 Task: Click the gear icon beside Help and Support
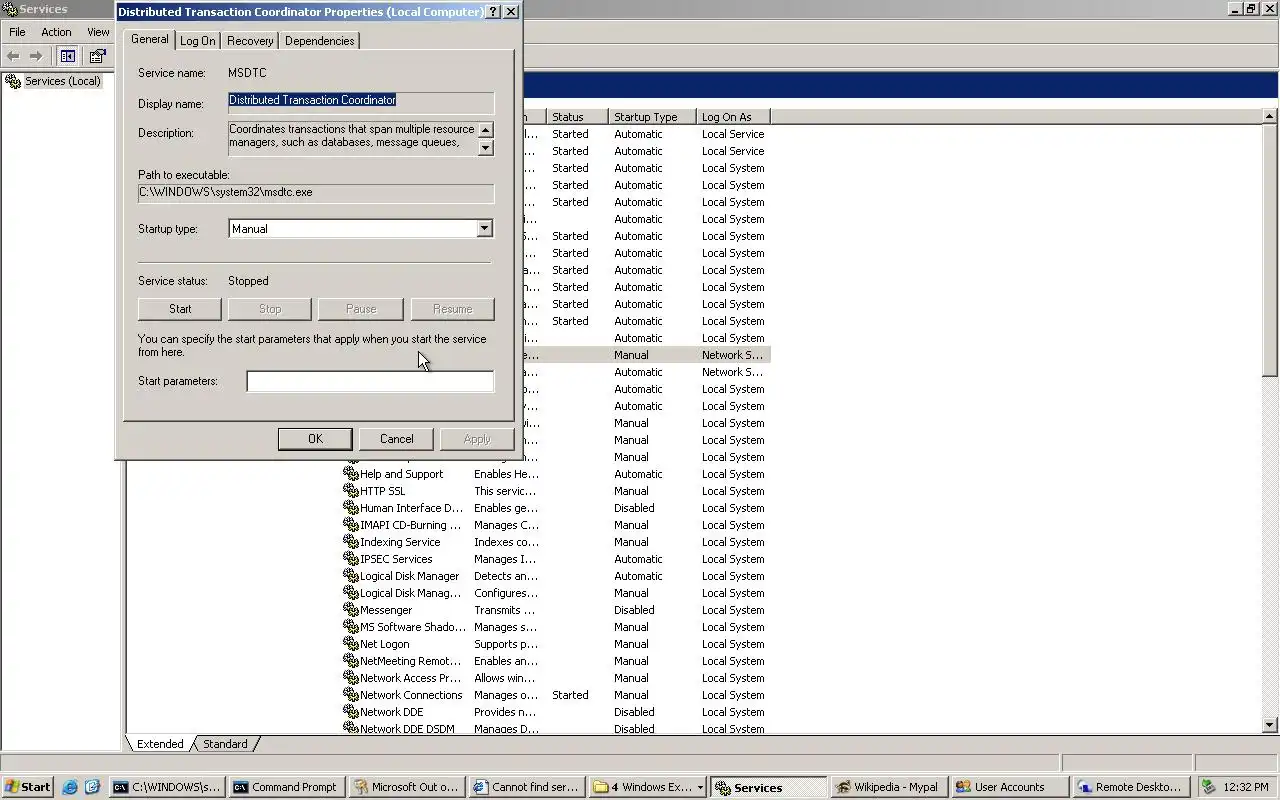(351, 474)
